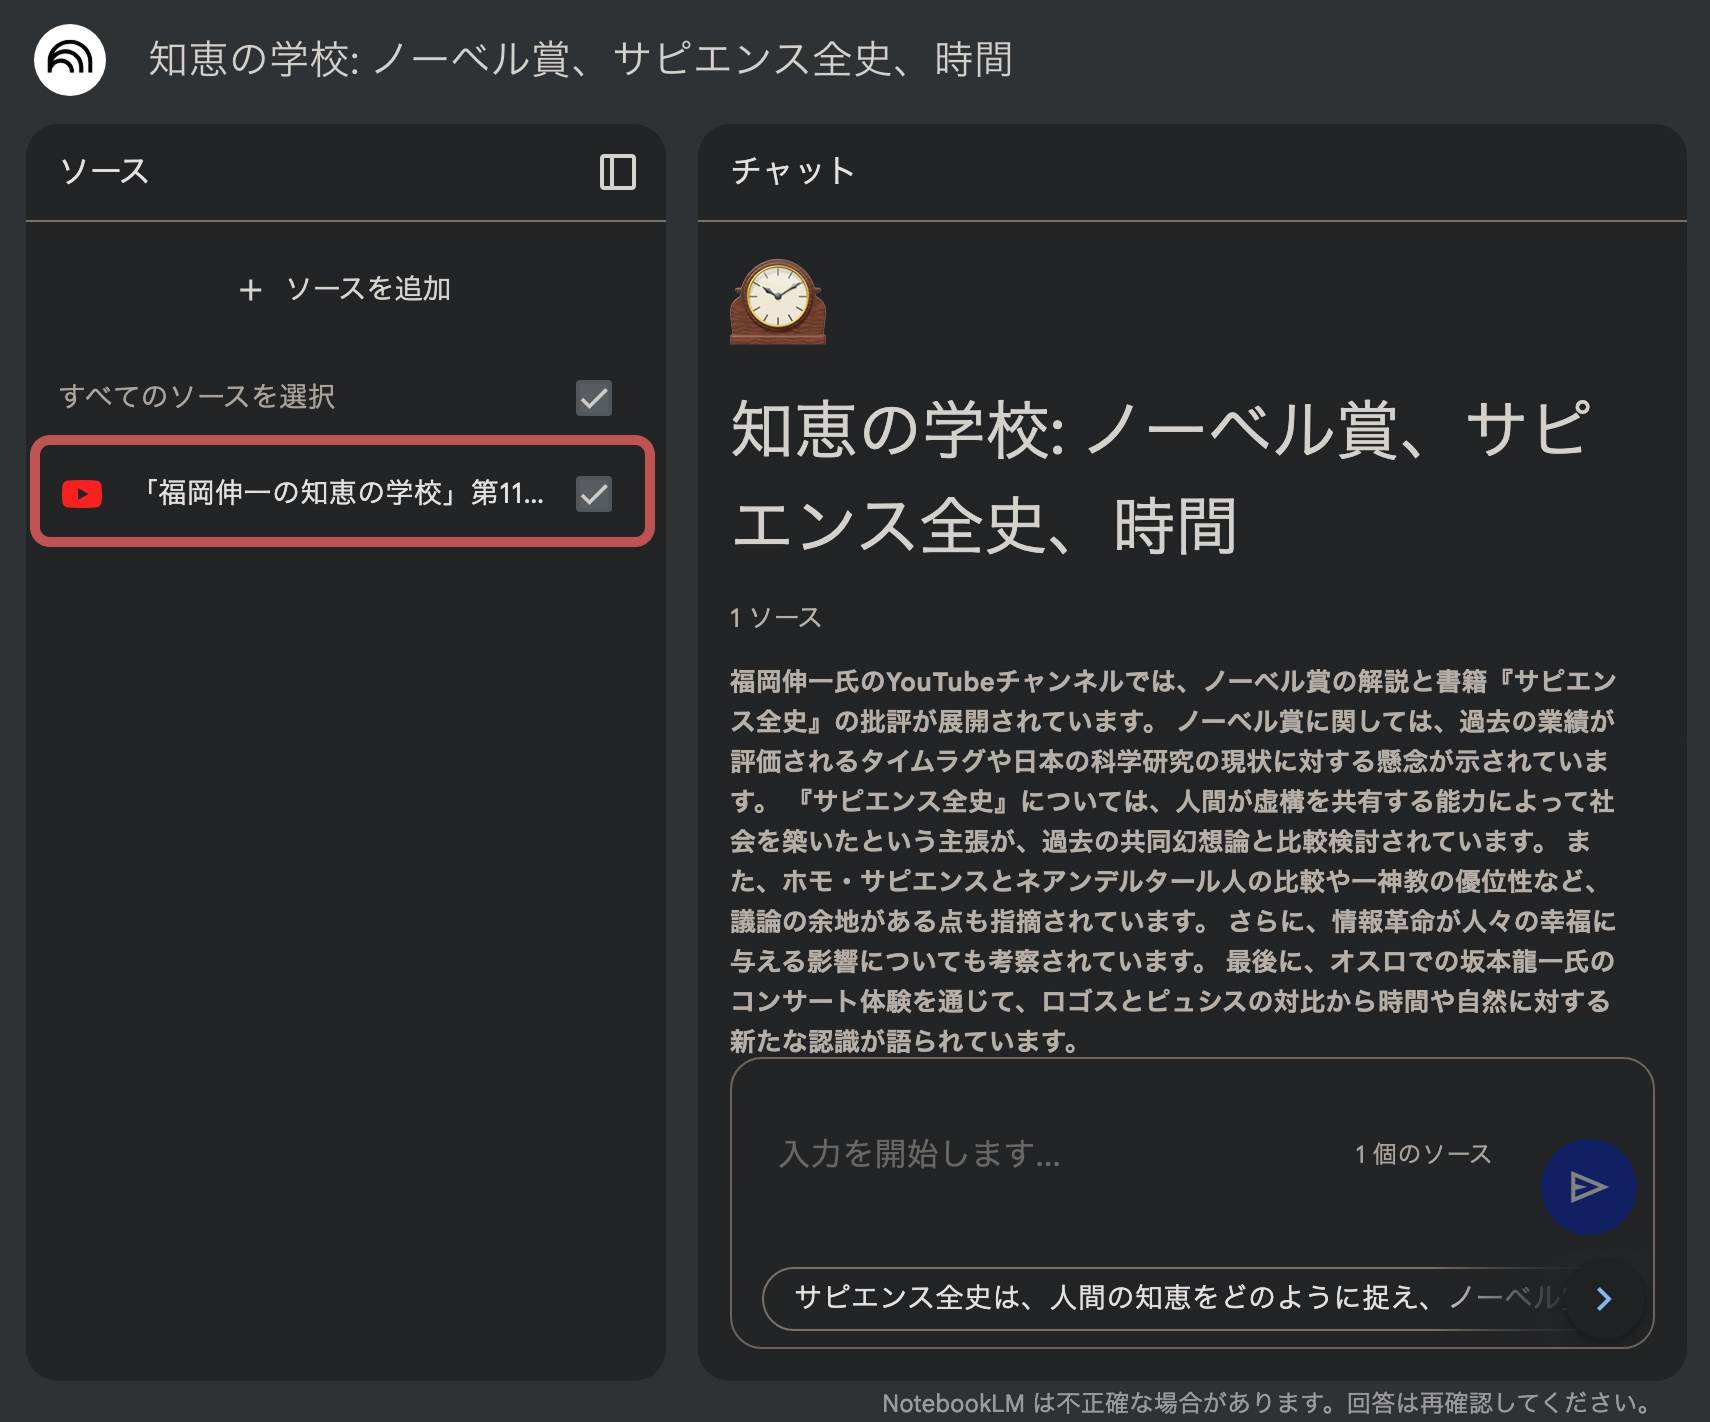Collapse the ソース panel with the sidebar icon

[x=617, y=172]
